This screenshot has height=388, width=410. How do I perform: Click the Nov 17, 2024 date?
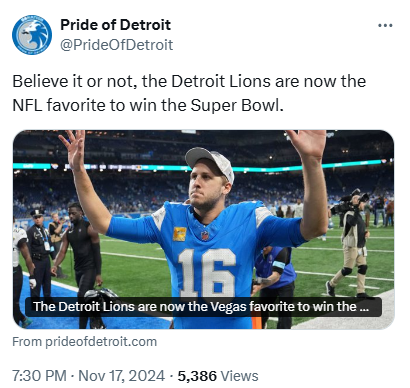click(122, 376)
